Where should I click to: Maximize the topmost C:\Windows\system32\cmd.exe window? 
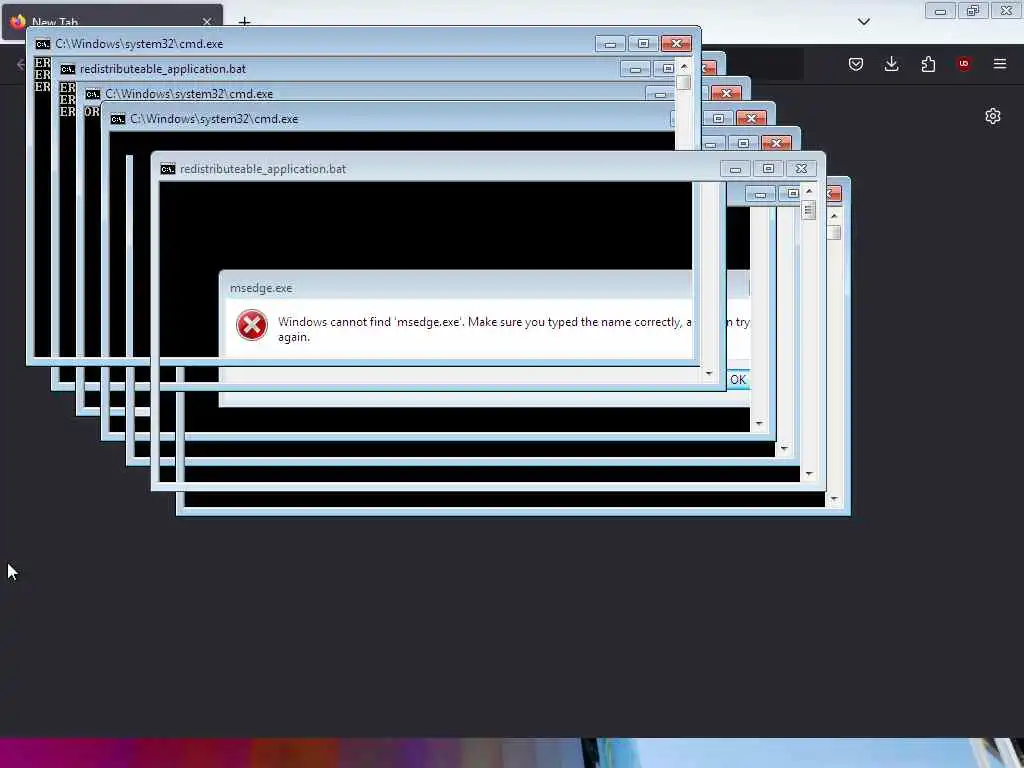click(643, 44)
